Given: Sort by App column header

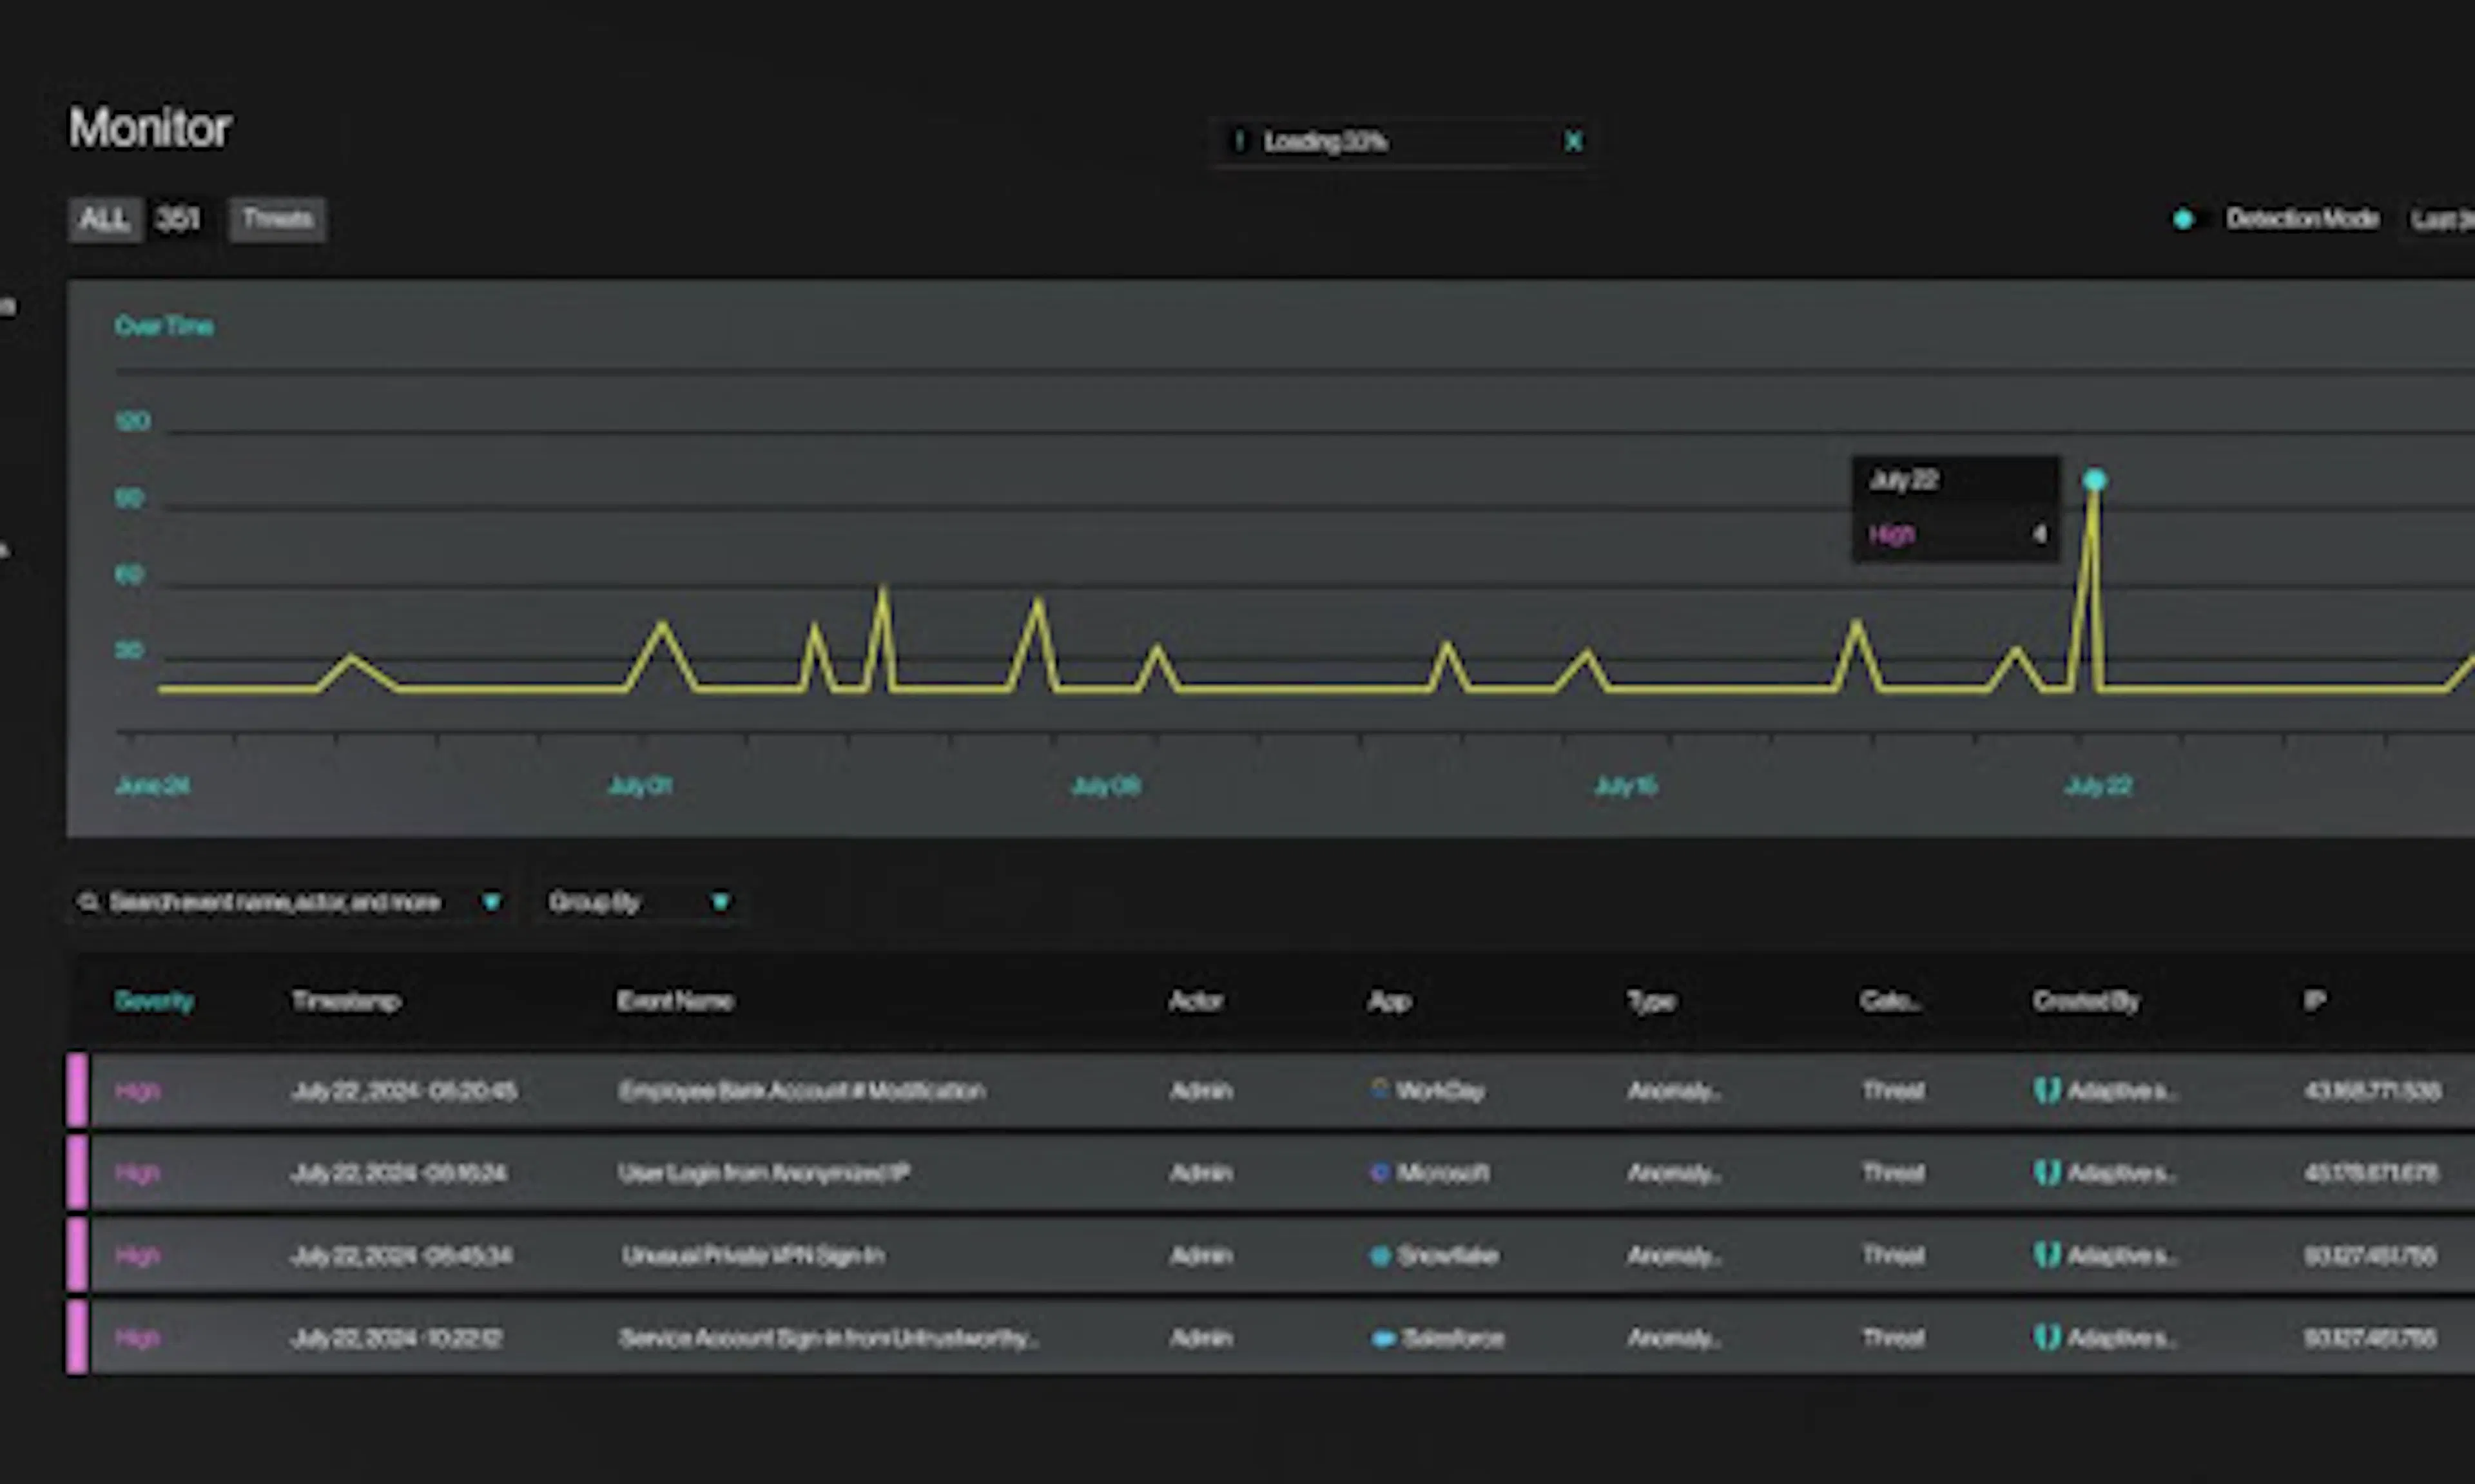Looking at the screenshot, I should (1389, 1001).
